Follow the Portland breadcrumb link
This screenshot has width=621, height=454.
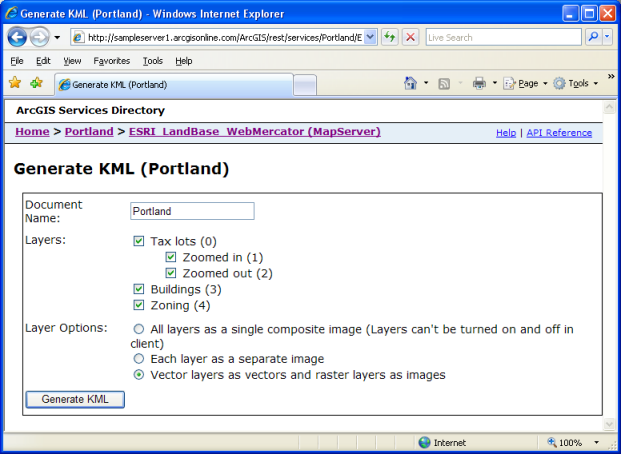coord(89,132)
